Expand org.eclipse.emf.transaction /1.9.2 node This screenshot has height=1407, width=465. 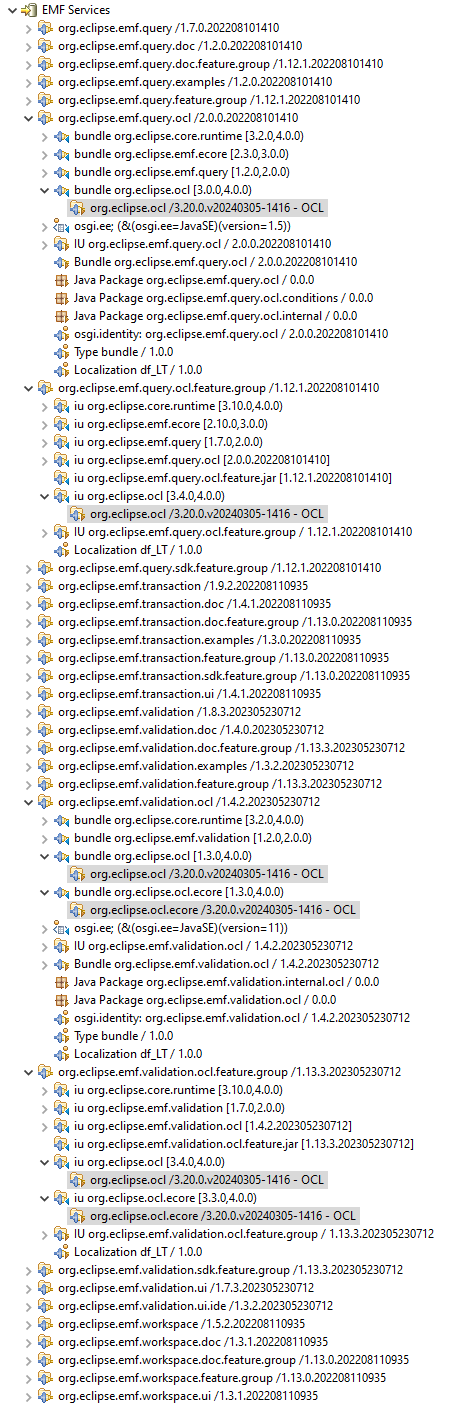27,586
